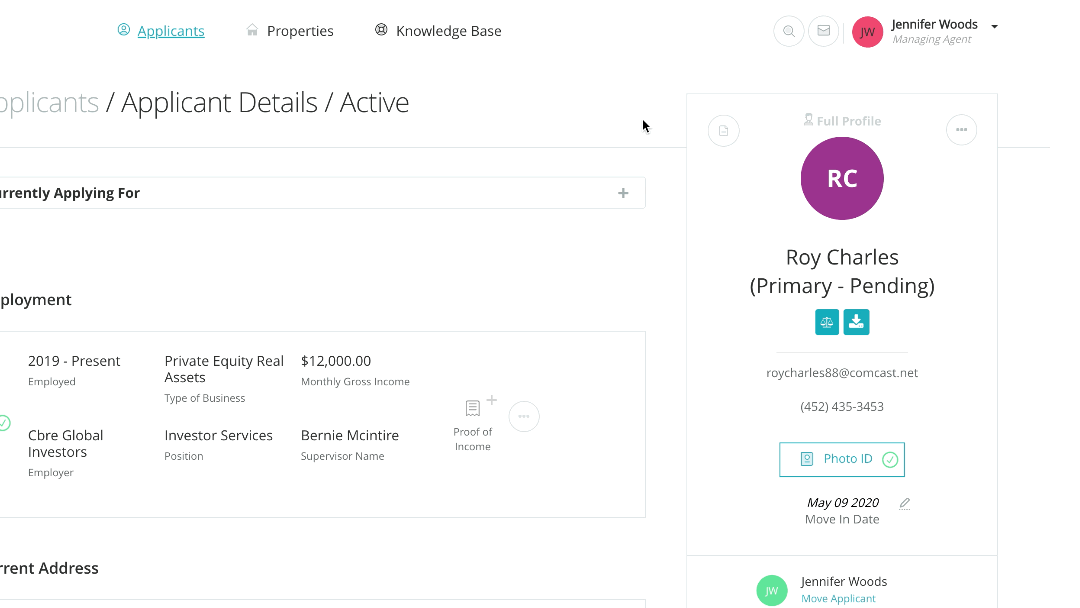Viewport: 1080px width, 608px height.
Task: Click the Photo ID button
Action: 842,459
